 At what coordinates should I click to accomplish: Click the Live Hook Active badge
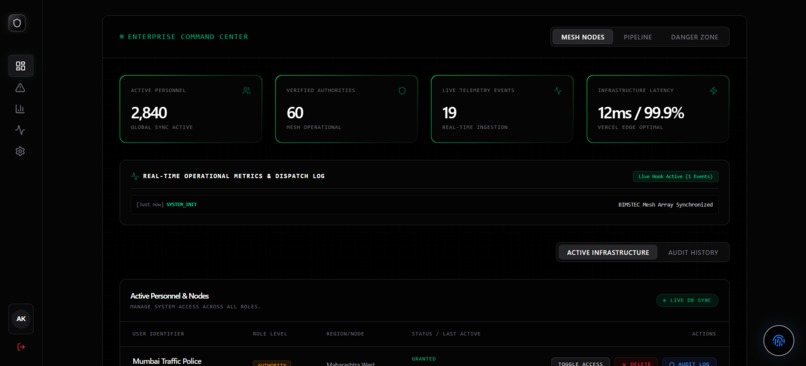click(675, 176)
